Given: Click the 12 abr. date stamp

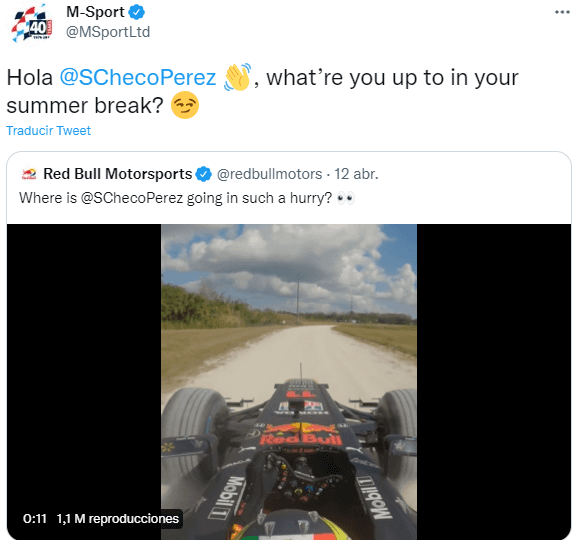Looking at the screenshot, I should tap(356, 174).
